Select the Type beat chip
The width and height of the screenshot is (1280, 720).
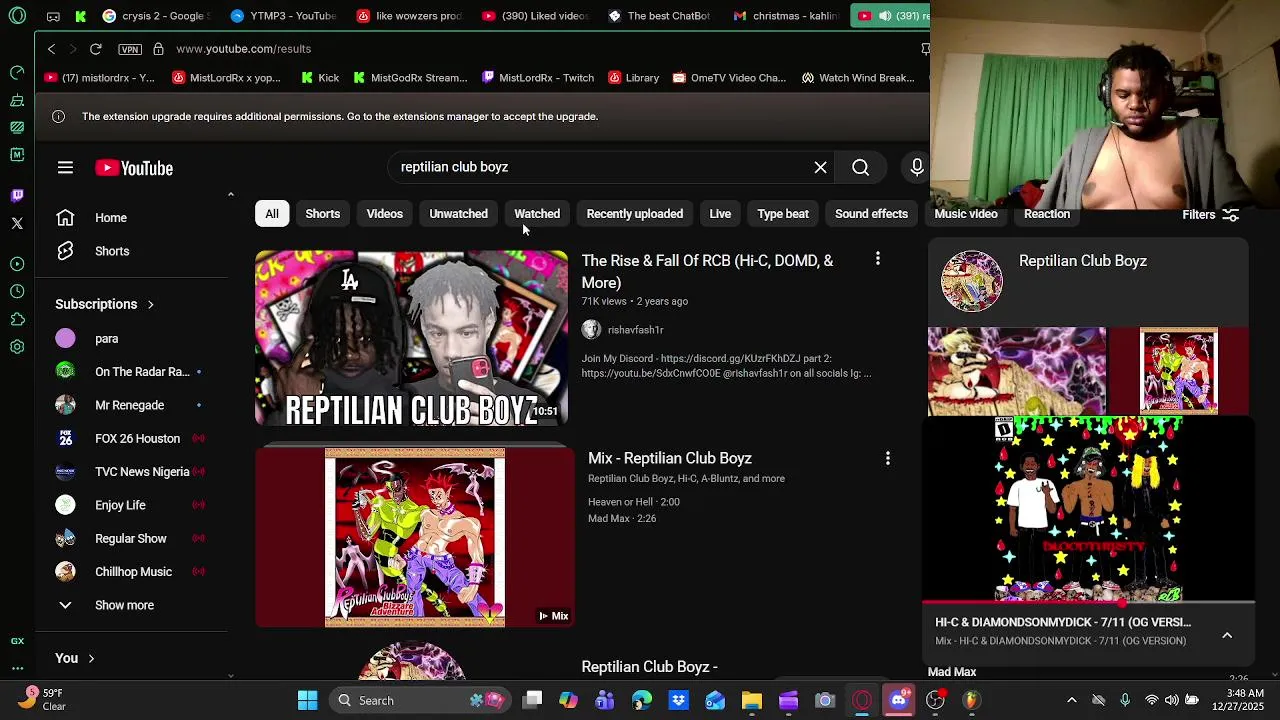pos(783,214)
